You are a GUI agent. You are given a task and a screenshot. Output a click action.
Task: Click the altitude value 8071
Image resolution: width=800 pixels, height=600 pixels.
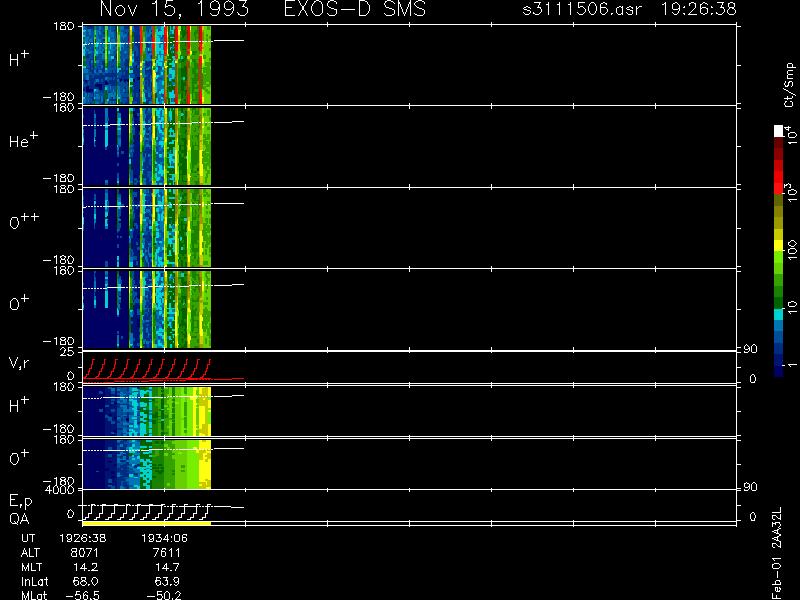[84, 553]
